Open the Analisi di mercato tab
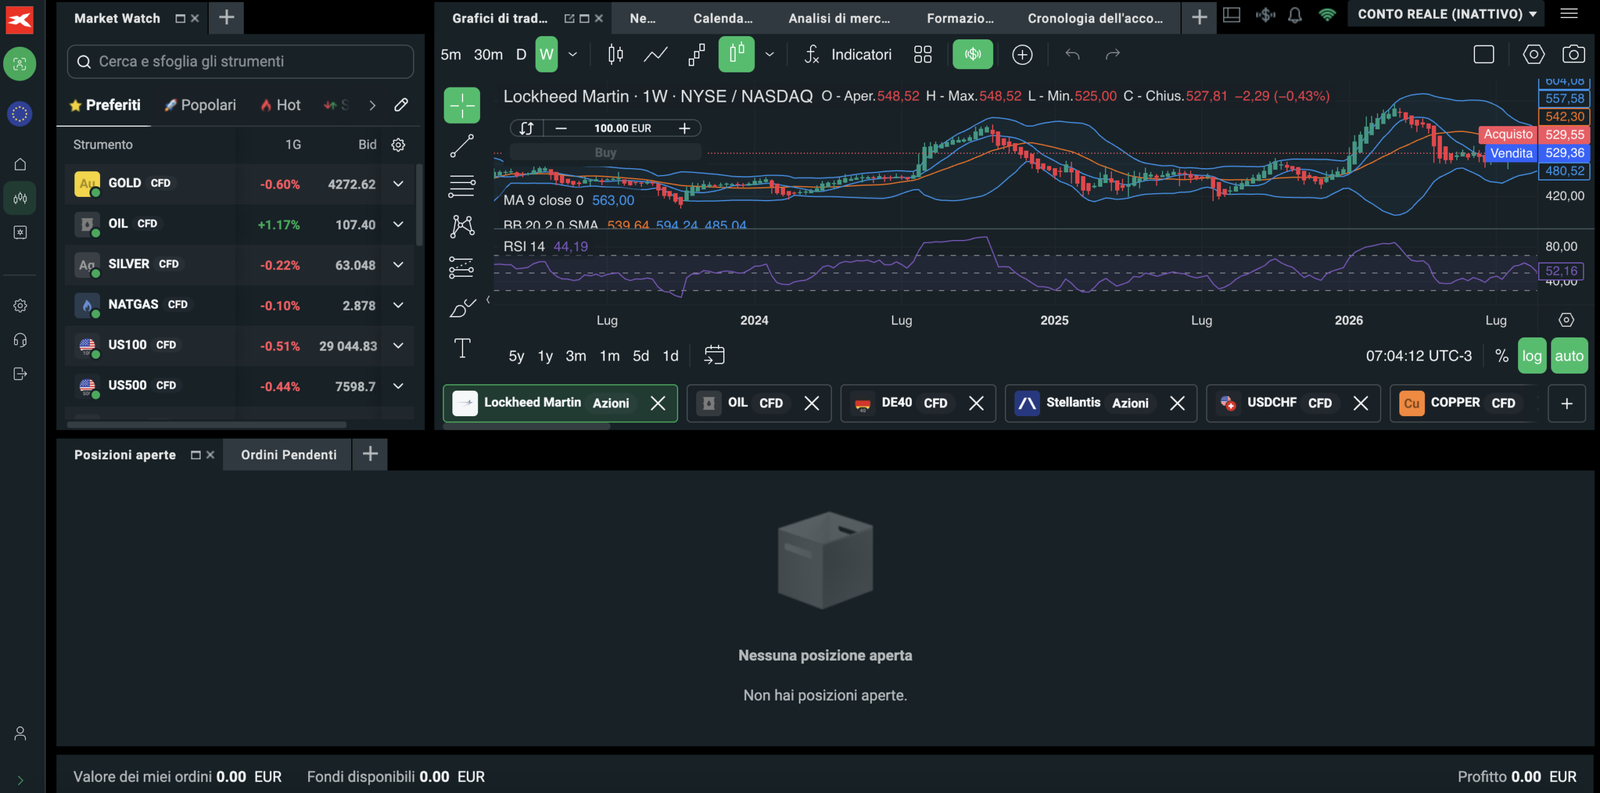Viewport: 1600px width, 793px height. point(839,18)
